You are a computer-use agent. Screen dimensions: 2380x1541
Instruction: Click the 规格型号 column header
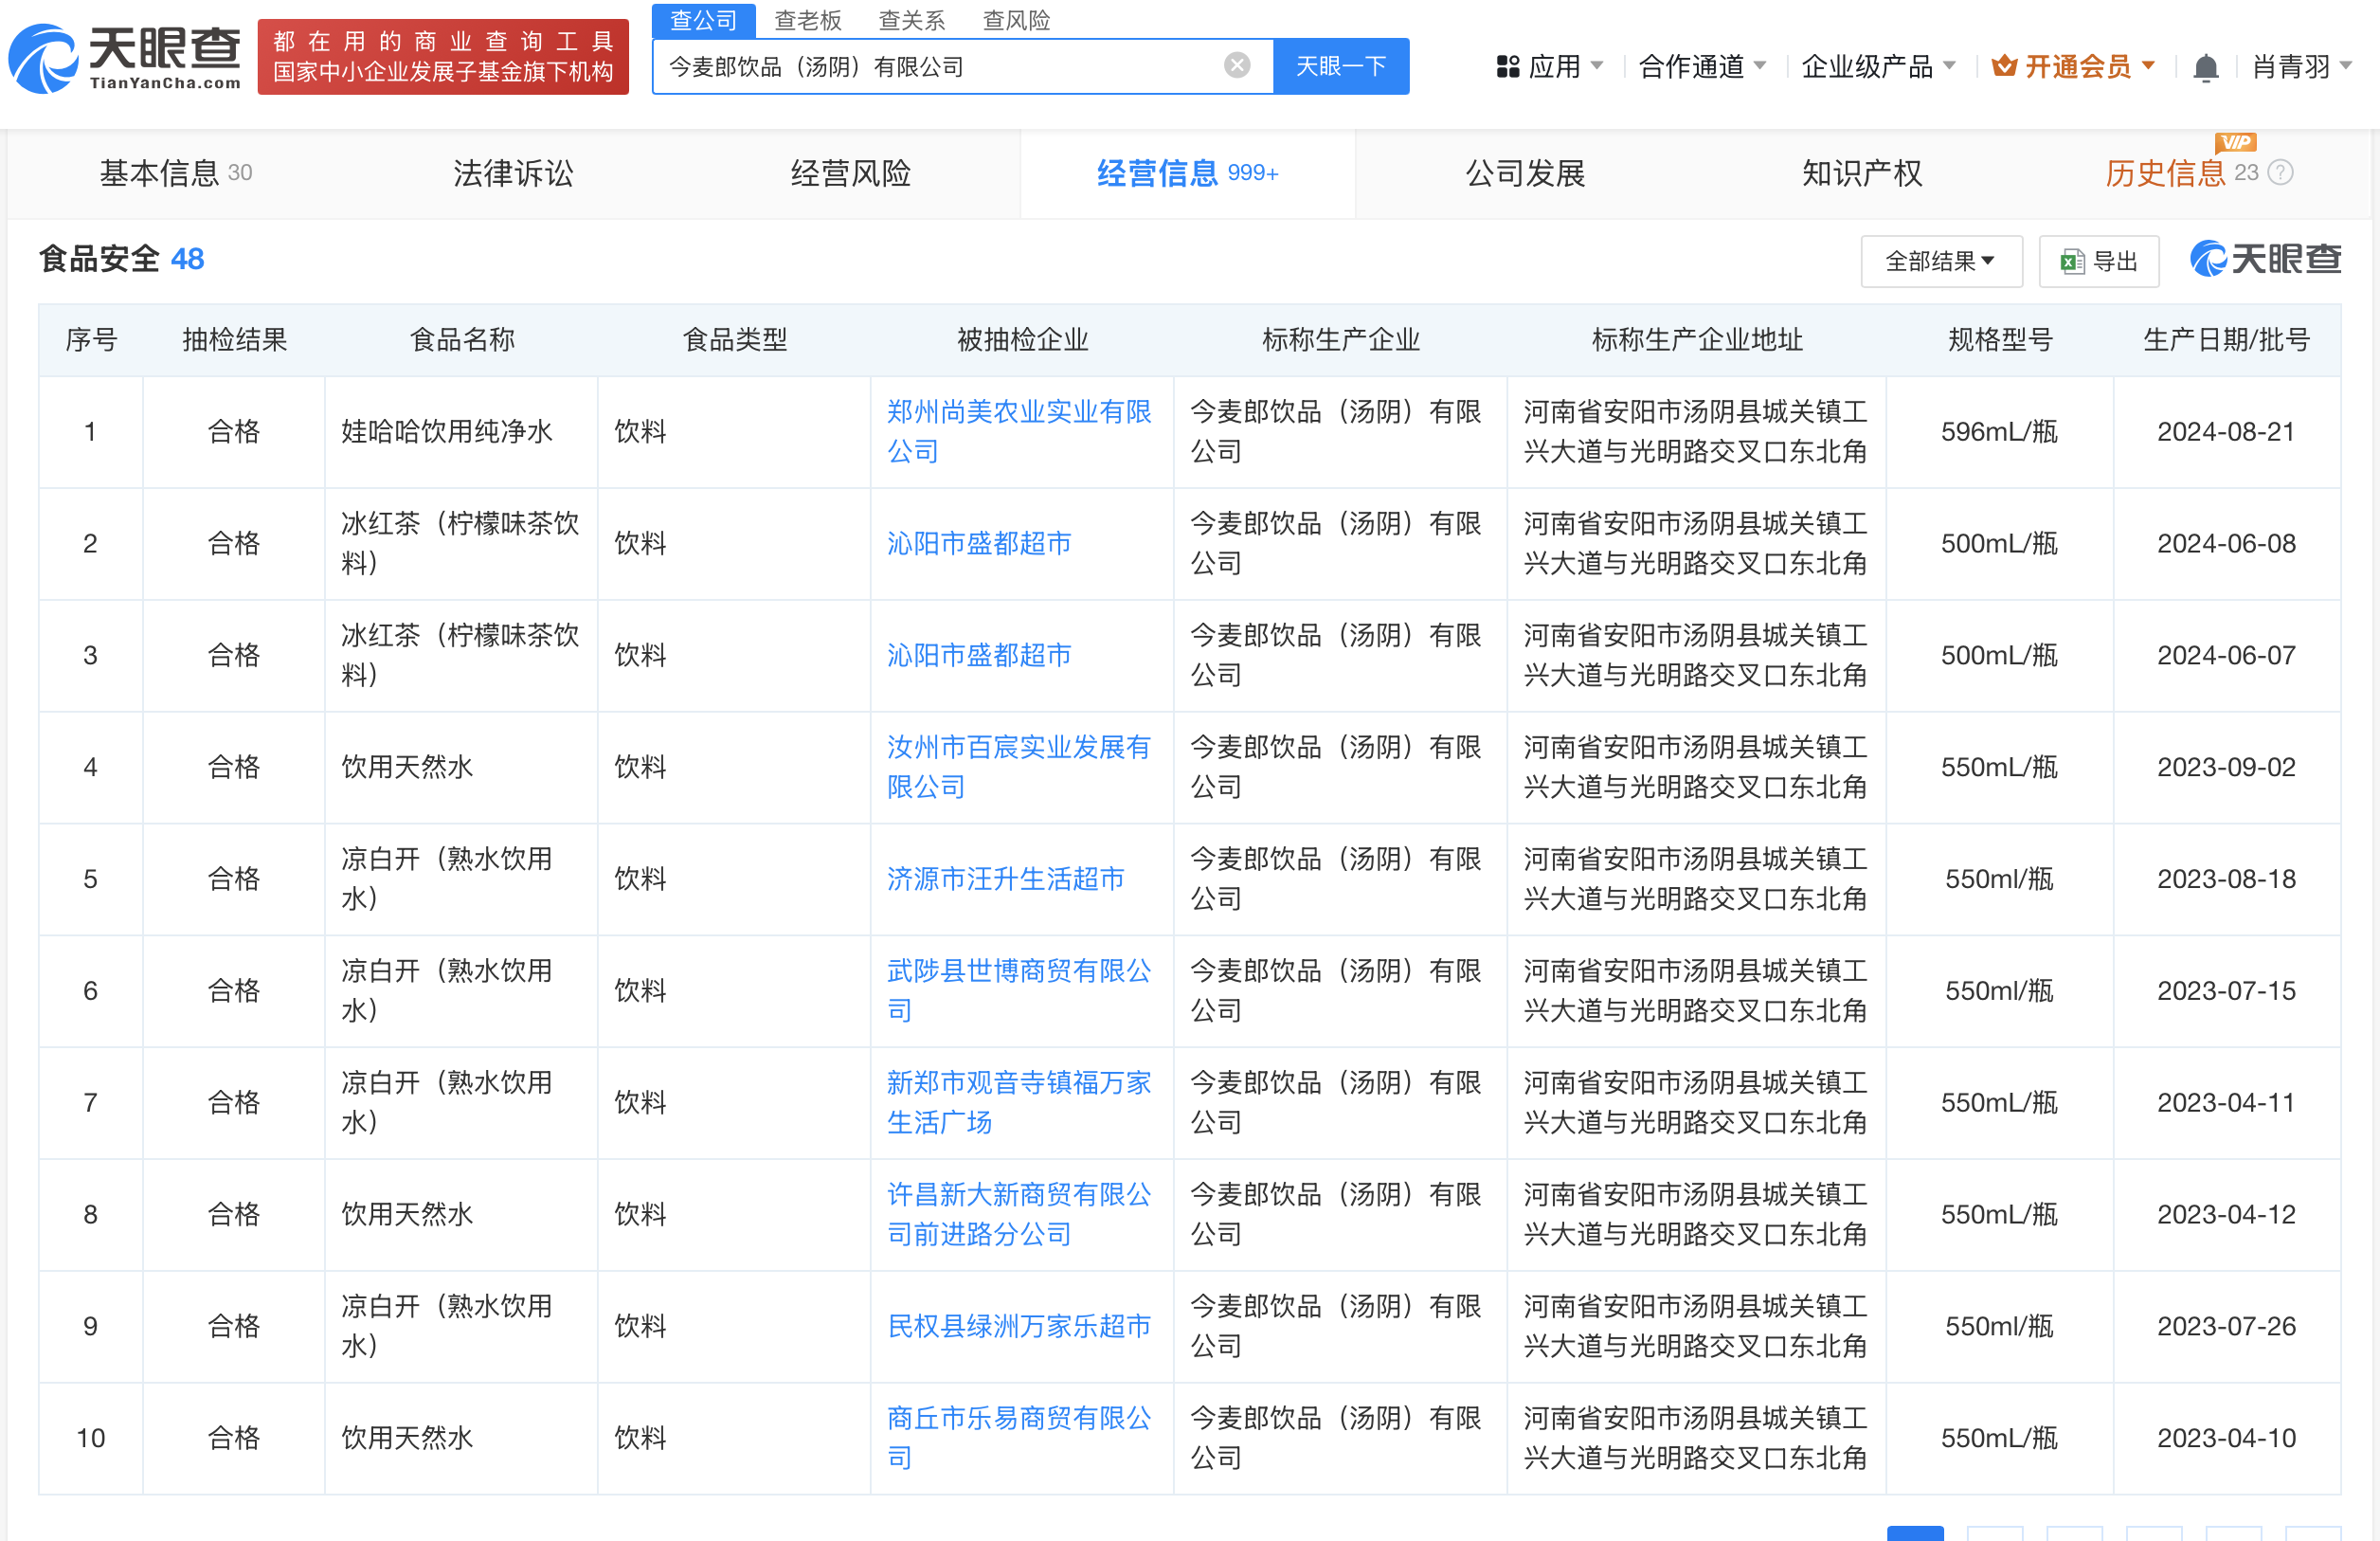(2000, 340)
